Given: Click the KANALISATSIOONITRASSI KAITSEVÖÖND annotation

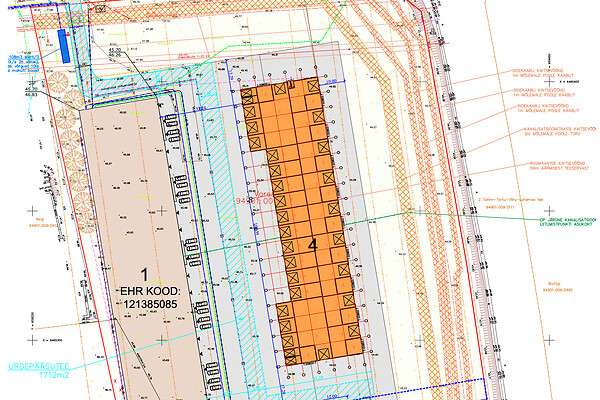Looking at the screenshot, I should pos(548,132).
